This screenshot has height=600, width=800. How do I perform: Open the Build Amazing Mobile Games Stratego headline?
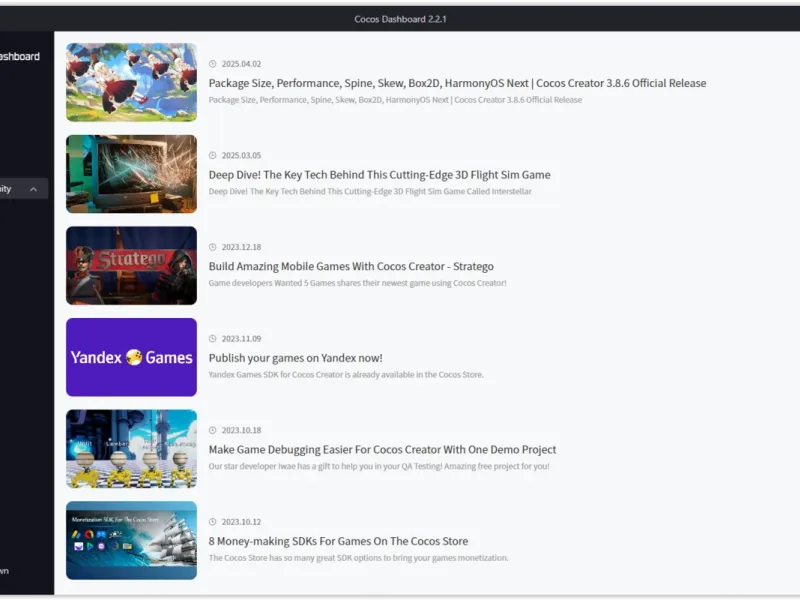[351, 266]
